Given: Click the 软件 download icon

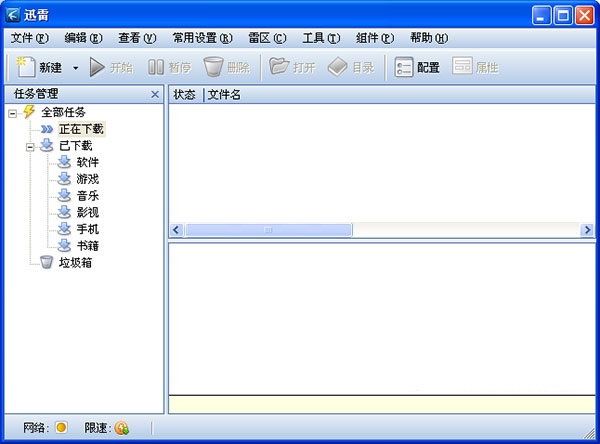Looking at the screenshot, I should (x=64, y=162).
